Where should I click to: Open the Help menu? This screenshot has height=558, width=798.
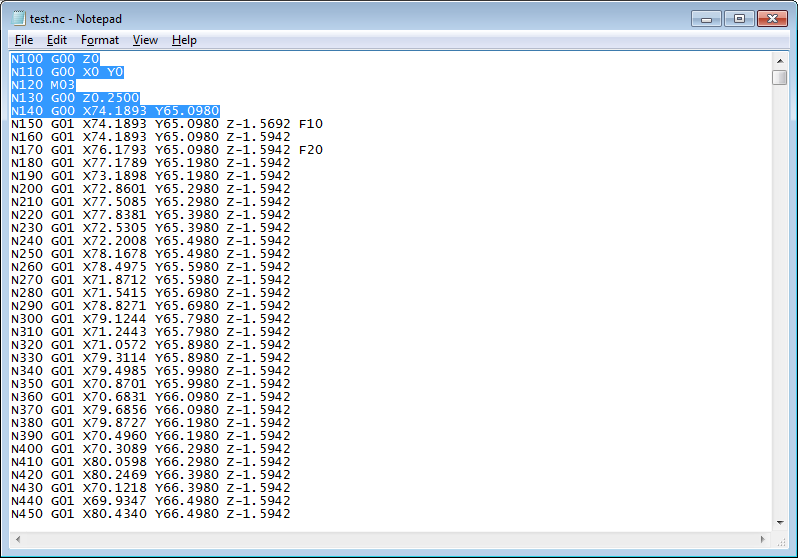click(x=184, y=40)
